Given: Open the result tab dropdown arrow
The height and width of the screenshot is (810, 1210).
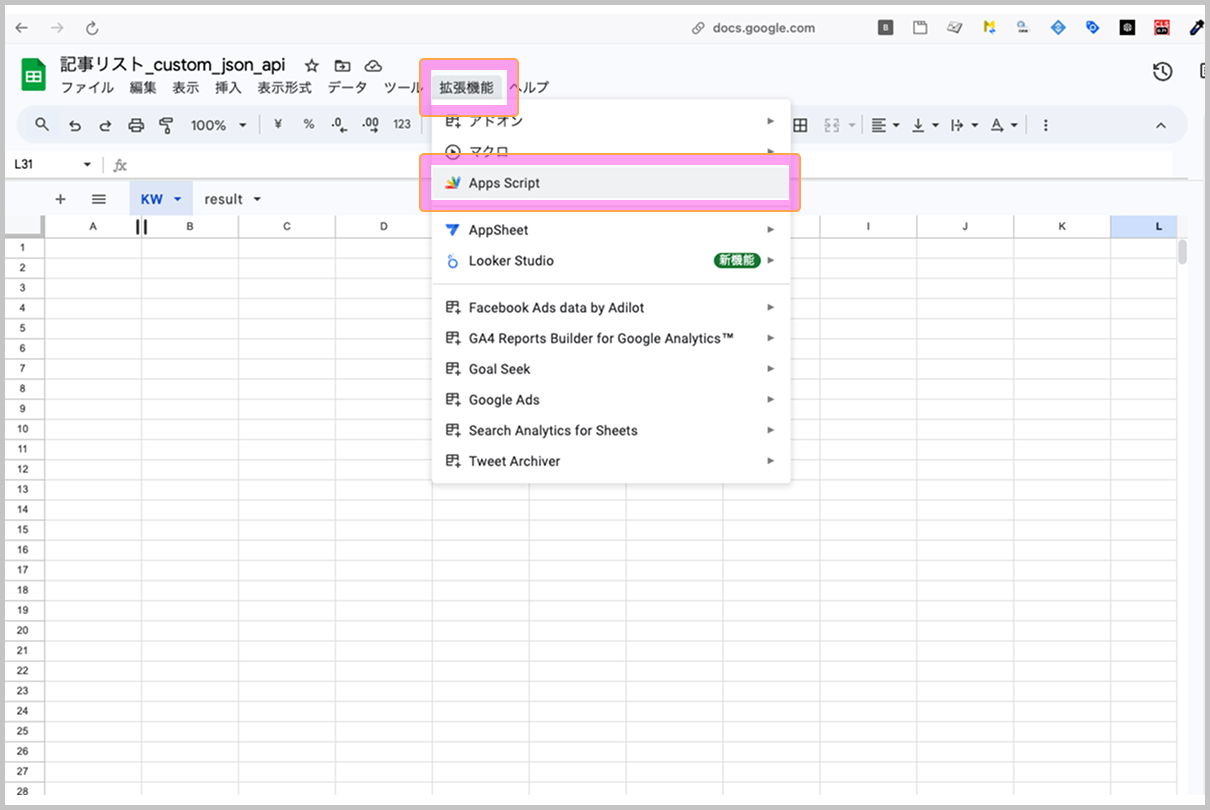Looking at the screenshot, I should (x=257, y=199).
